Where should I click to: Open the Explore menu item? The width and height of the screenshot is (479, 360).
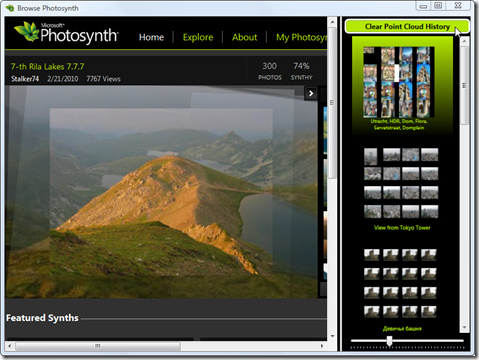198,37
